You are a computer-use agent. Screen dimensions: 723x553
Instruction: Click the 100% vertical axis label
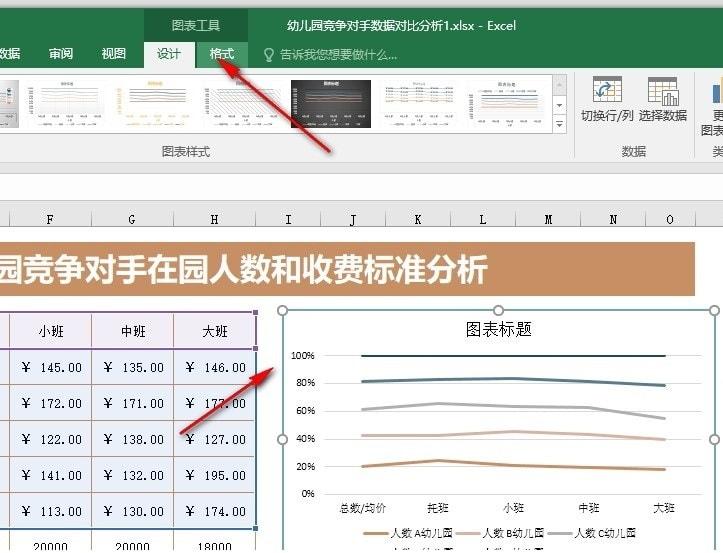[302, 356]
